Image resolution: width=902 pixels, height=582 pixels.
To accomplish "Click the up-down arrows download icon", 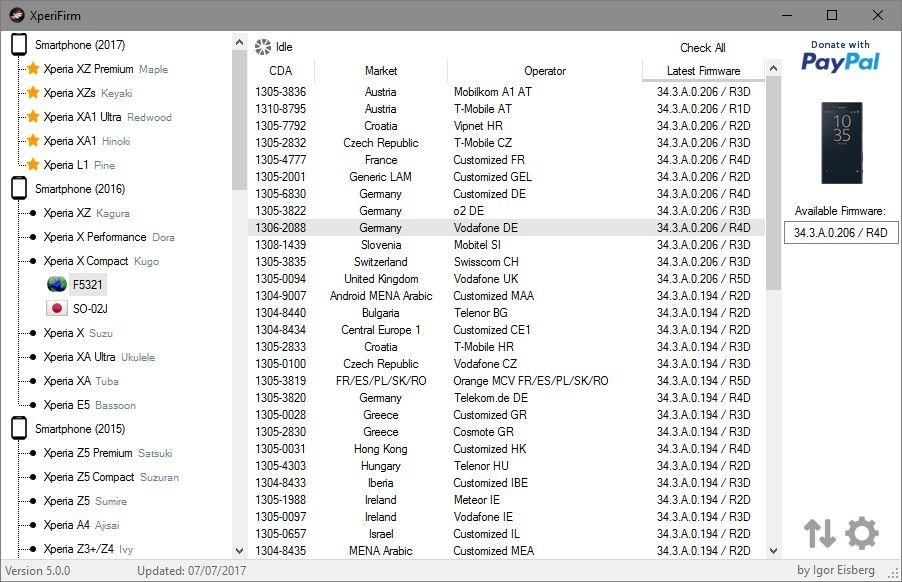I will (819, 533).
